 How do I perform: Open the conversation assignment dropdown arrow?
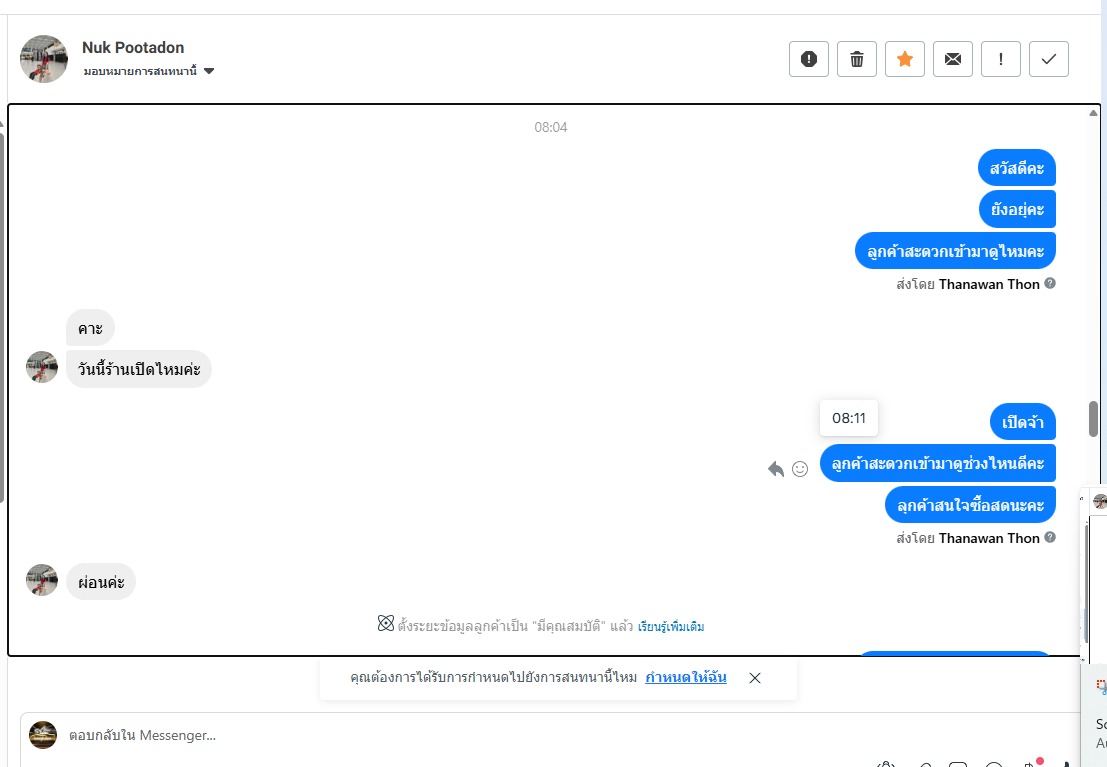pos(209,71)
